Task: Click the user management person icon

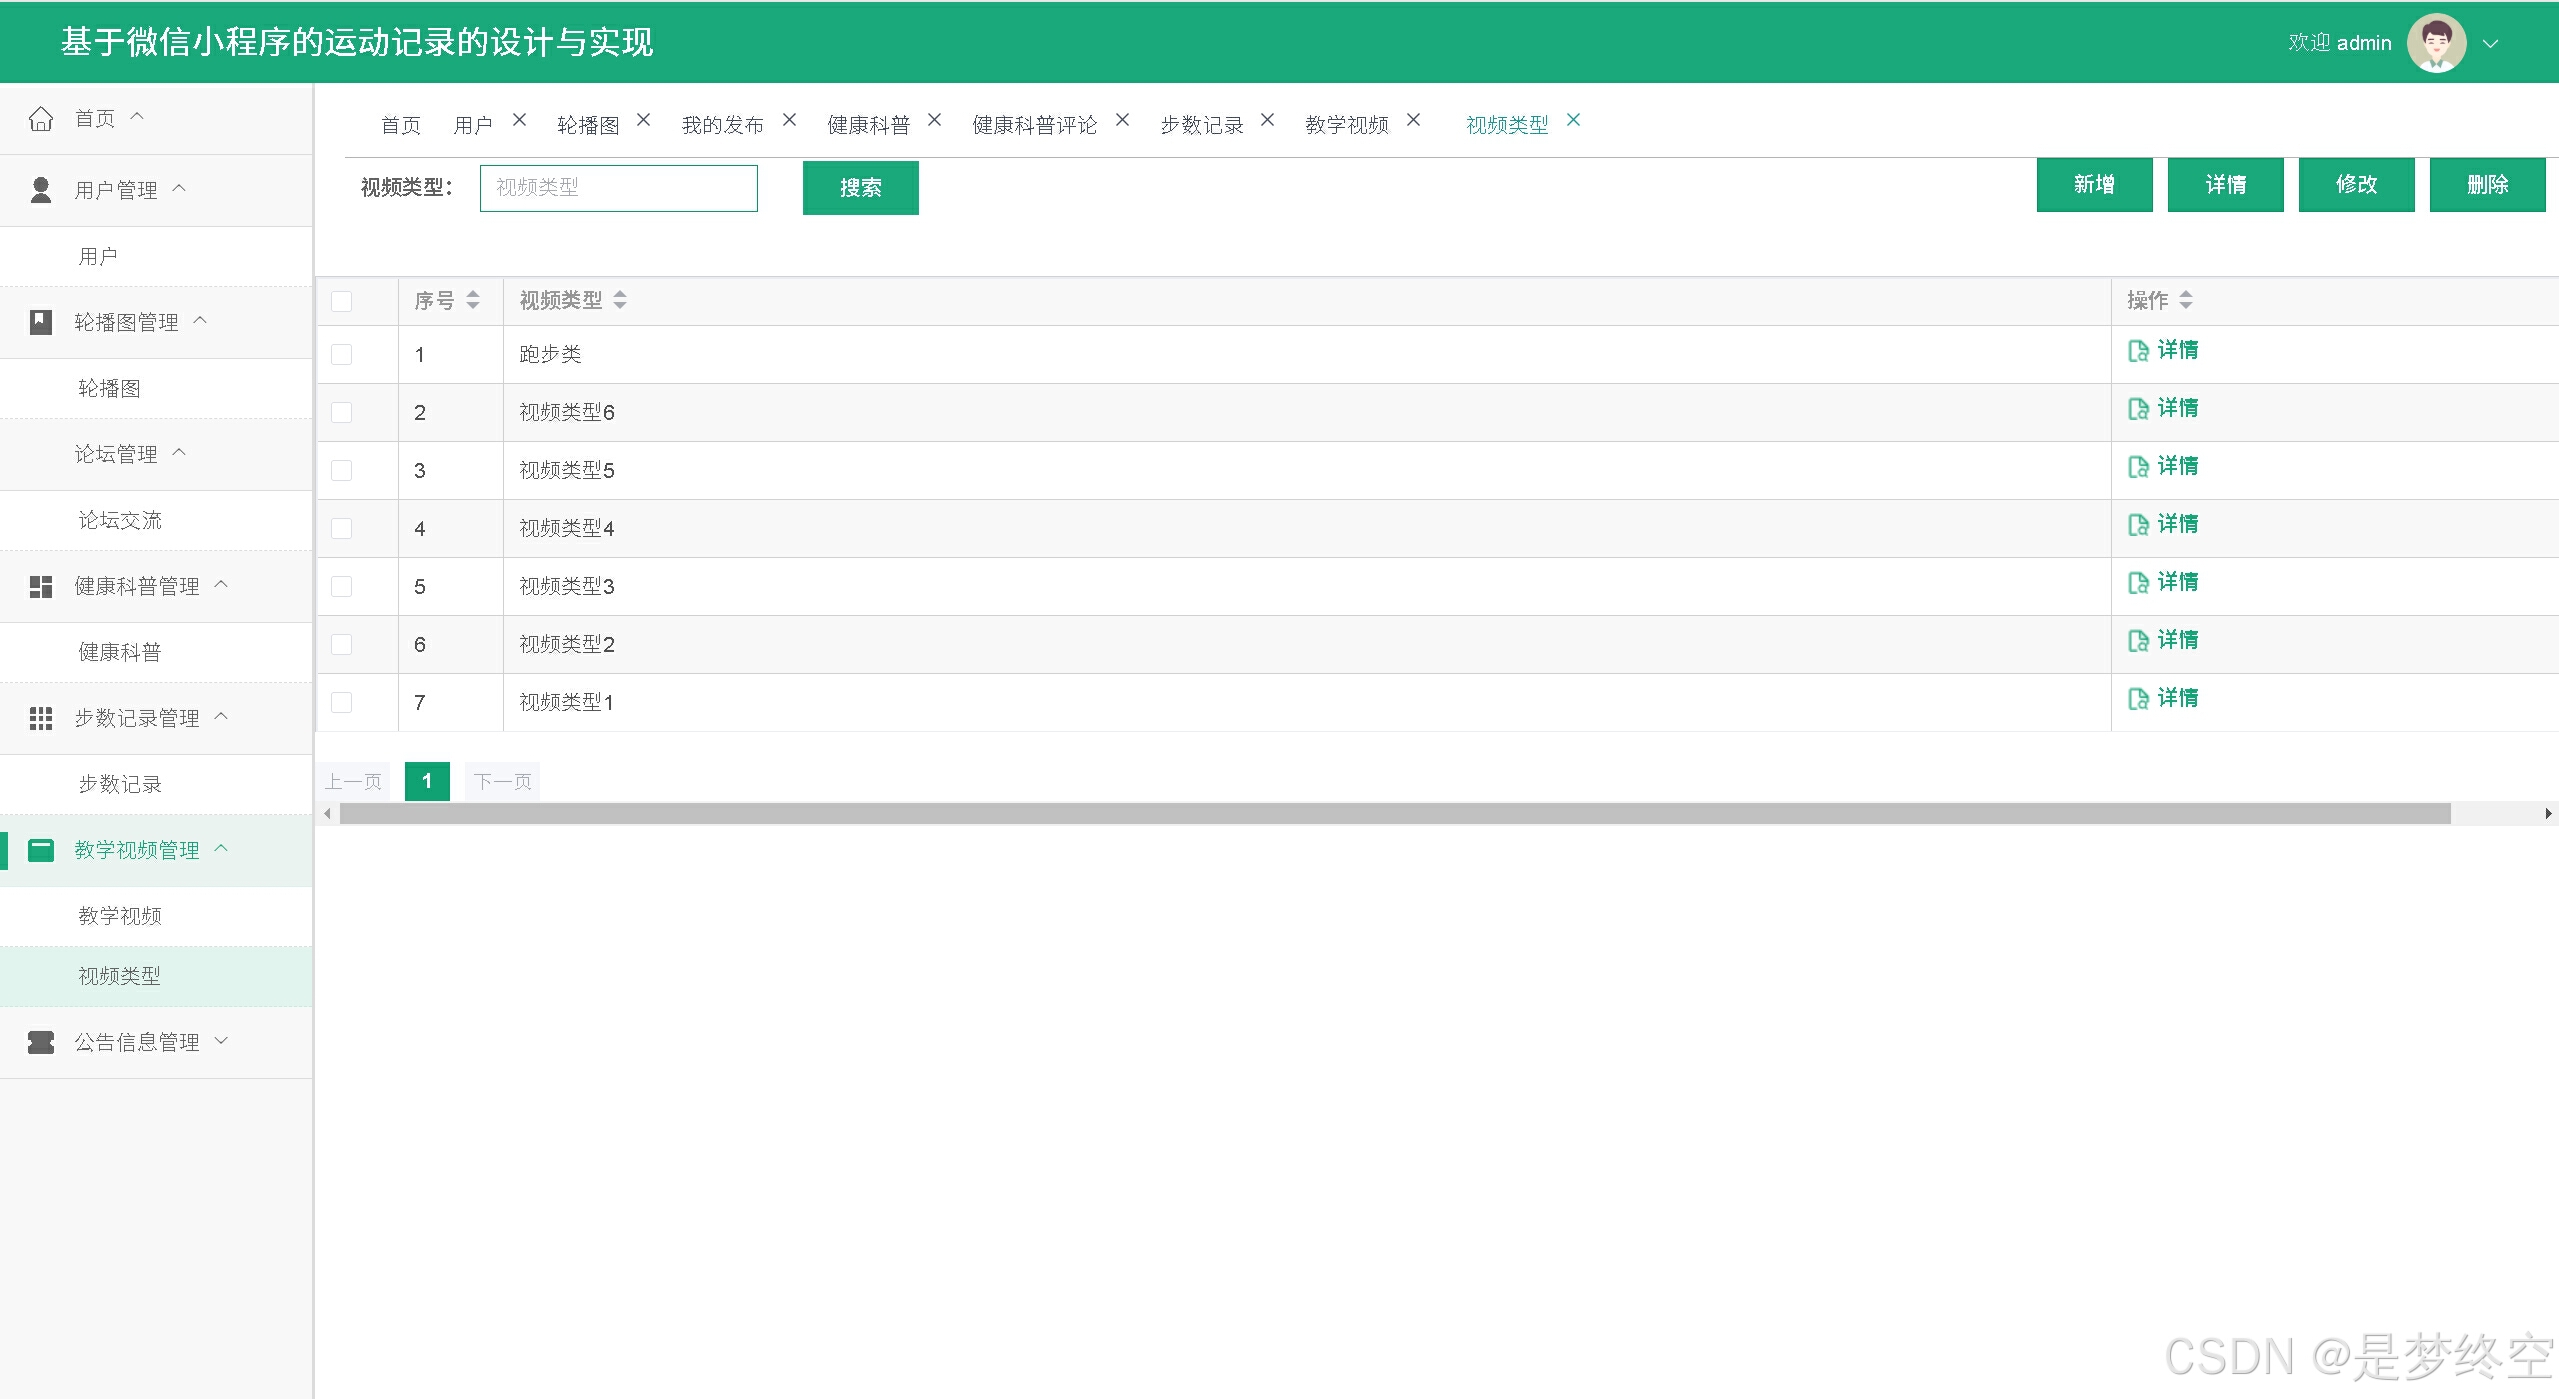Action: point(41,190)
